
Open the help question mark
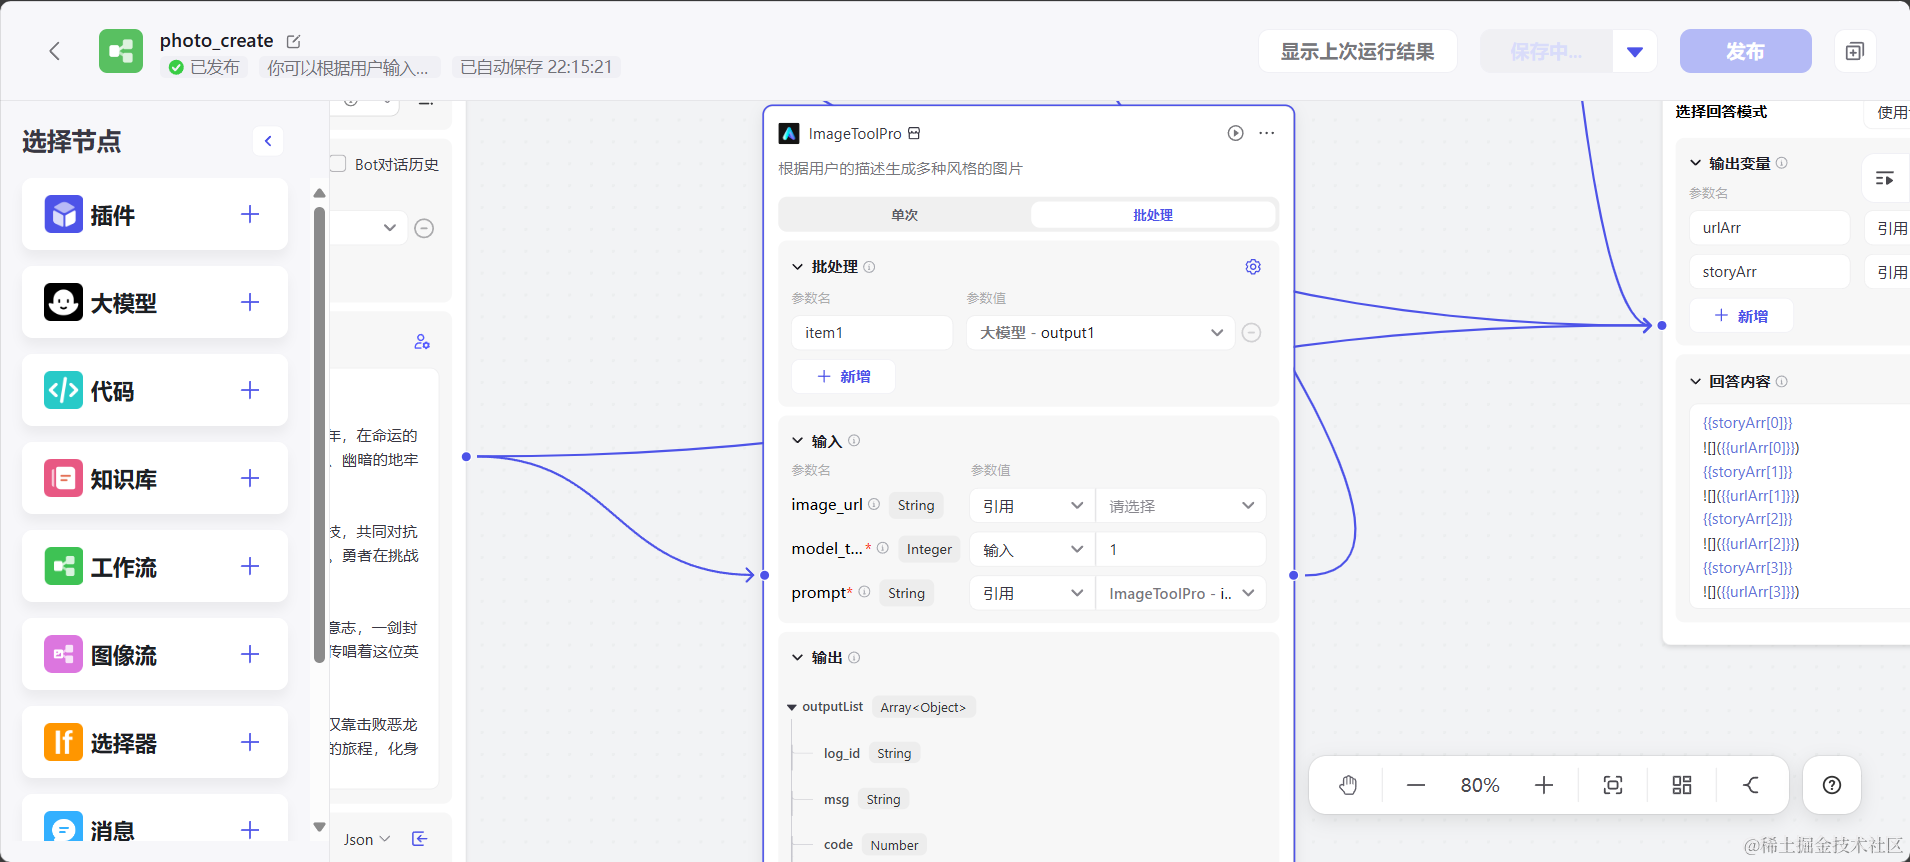(x=1832, y=785)
